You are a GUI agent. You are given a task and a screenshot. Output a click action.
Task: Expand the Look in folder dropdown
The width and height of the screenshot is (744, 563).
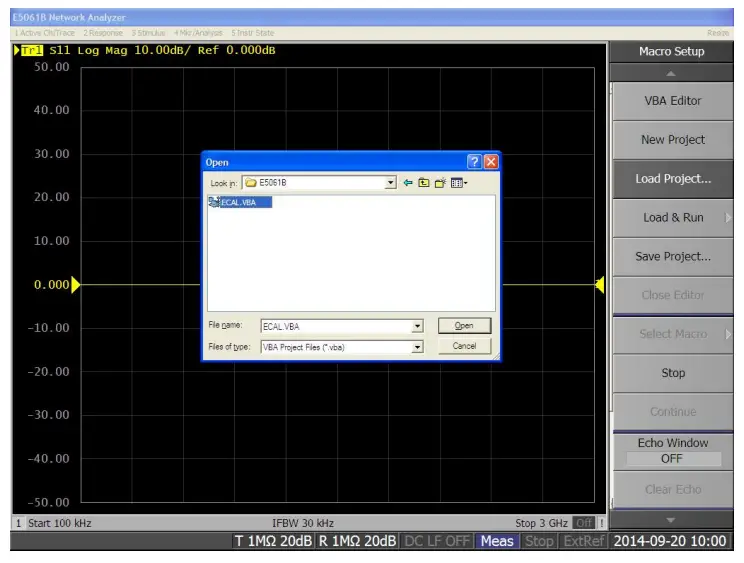pos(390,183)
